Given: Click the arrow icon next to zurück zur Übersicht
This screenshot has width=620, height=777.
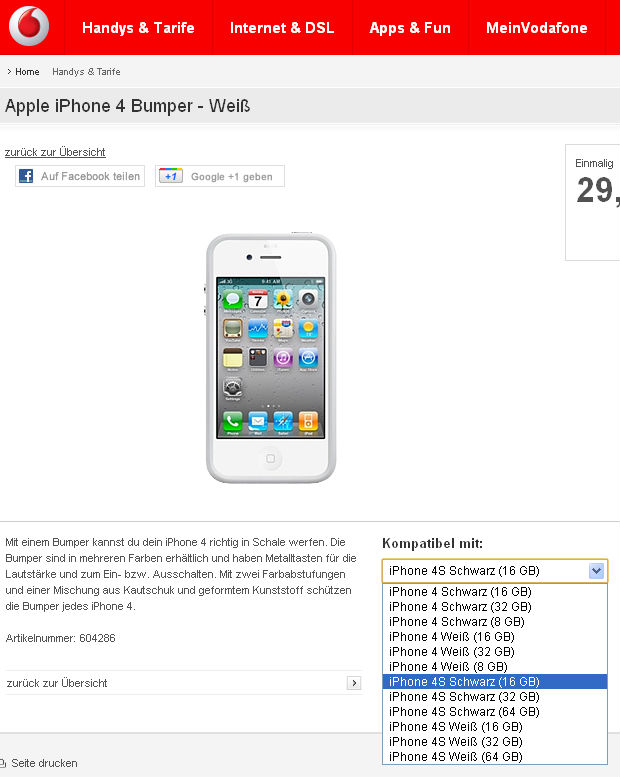Looking at the screenshot, I should point(354,683).
